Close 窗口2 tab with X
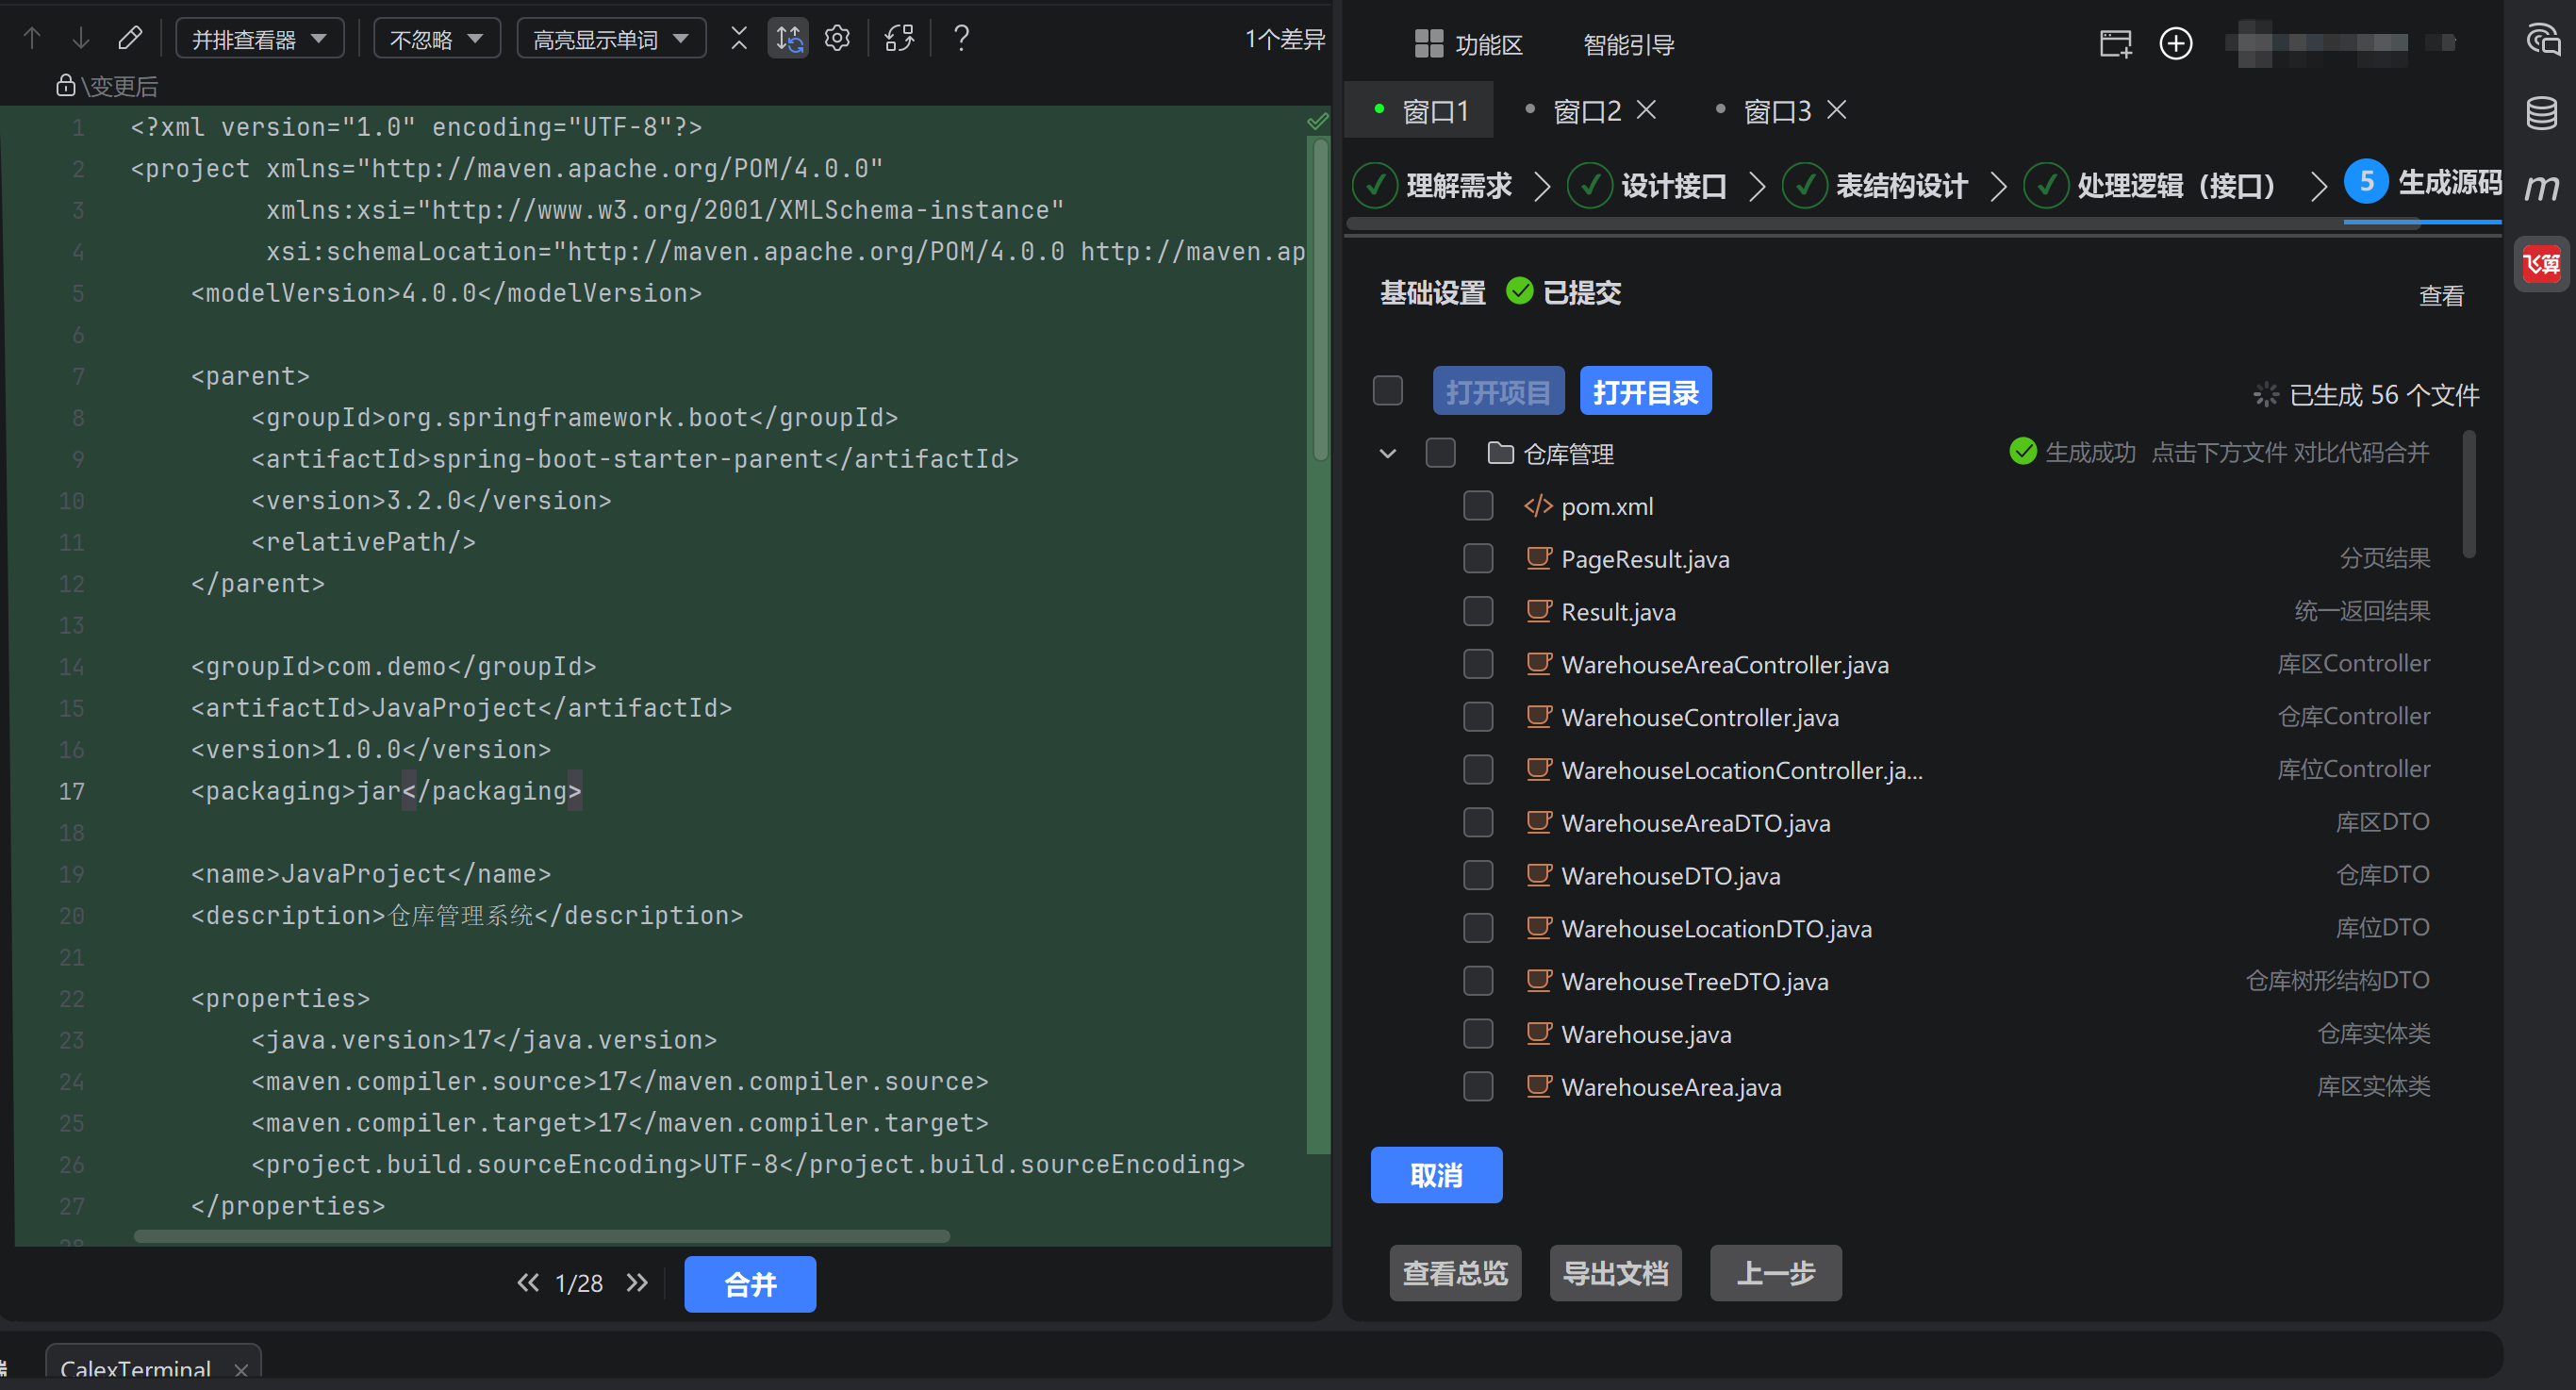The height and width of the screenshot is (1390, 2576). 1646,110
